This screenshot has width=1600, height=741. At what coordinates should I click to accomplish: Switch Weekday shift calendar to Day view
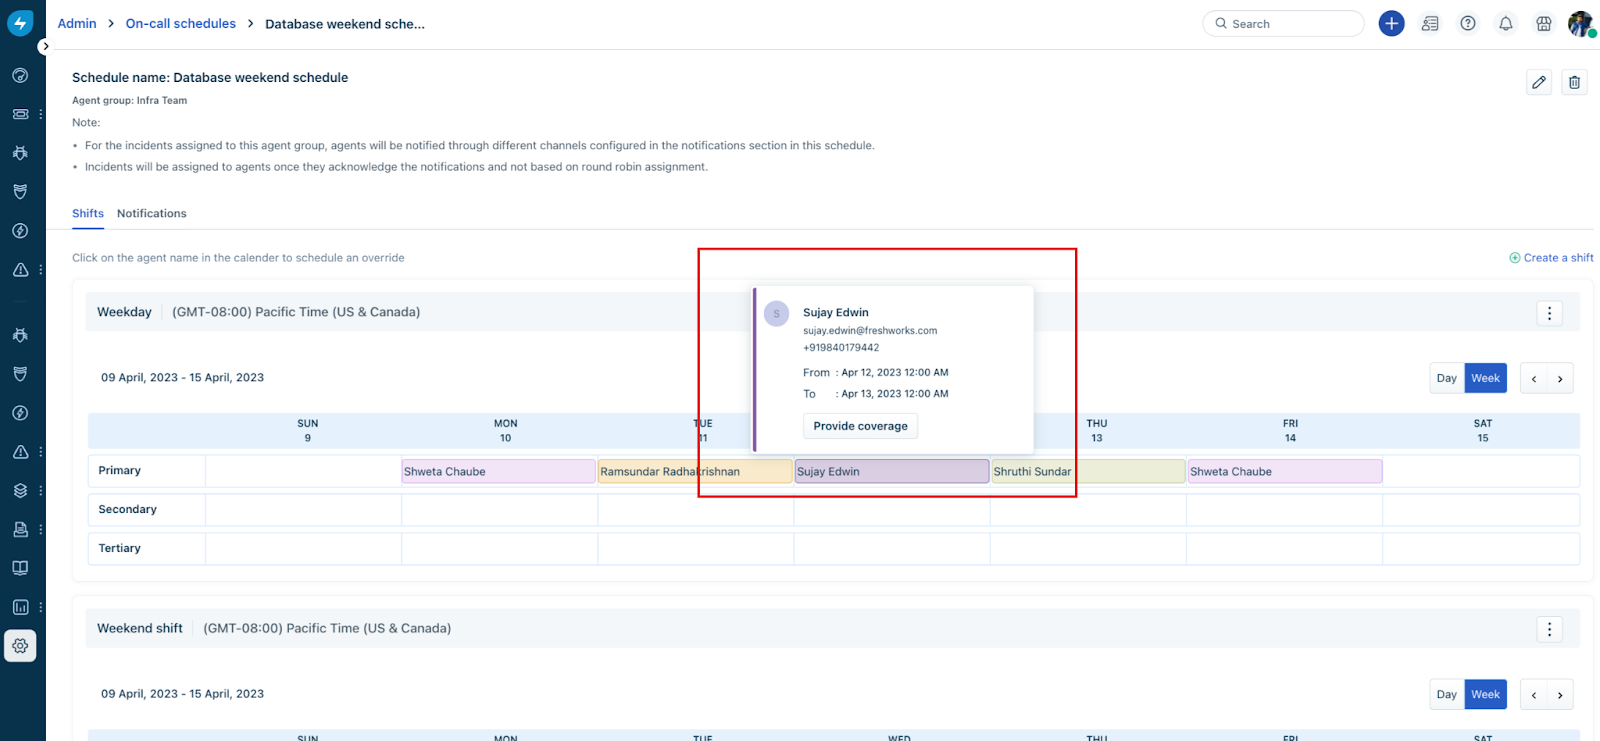coord(1446,378)
